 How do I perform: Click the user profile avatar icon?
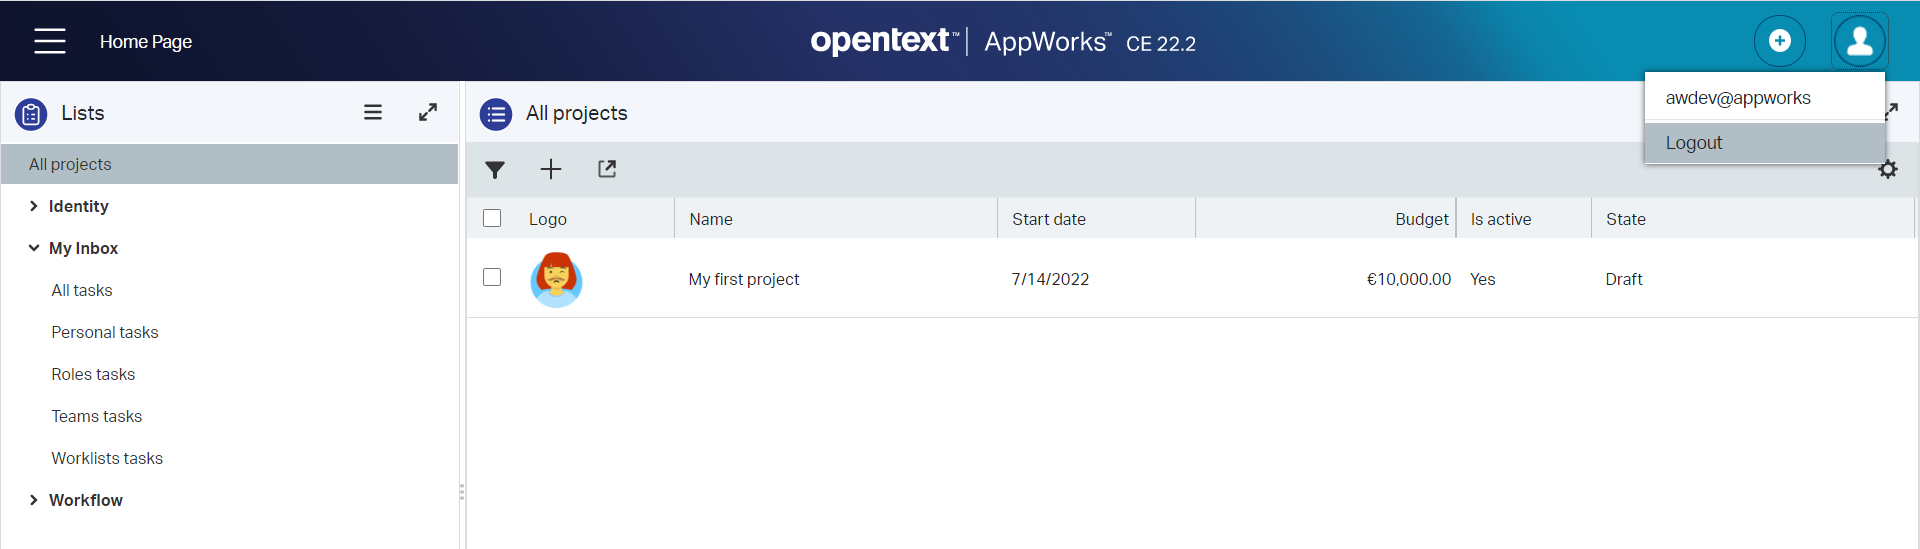coord(1859,41)
